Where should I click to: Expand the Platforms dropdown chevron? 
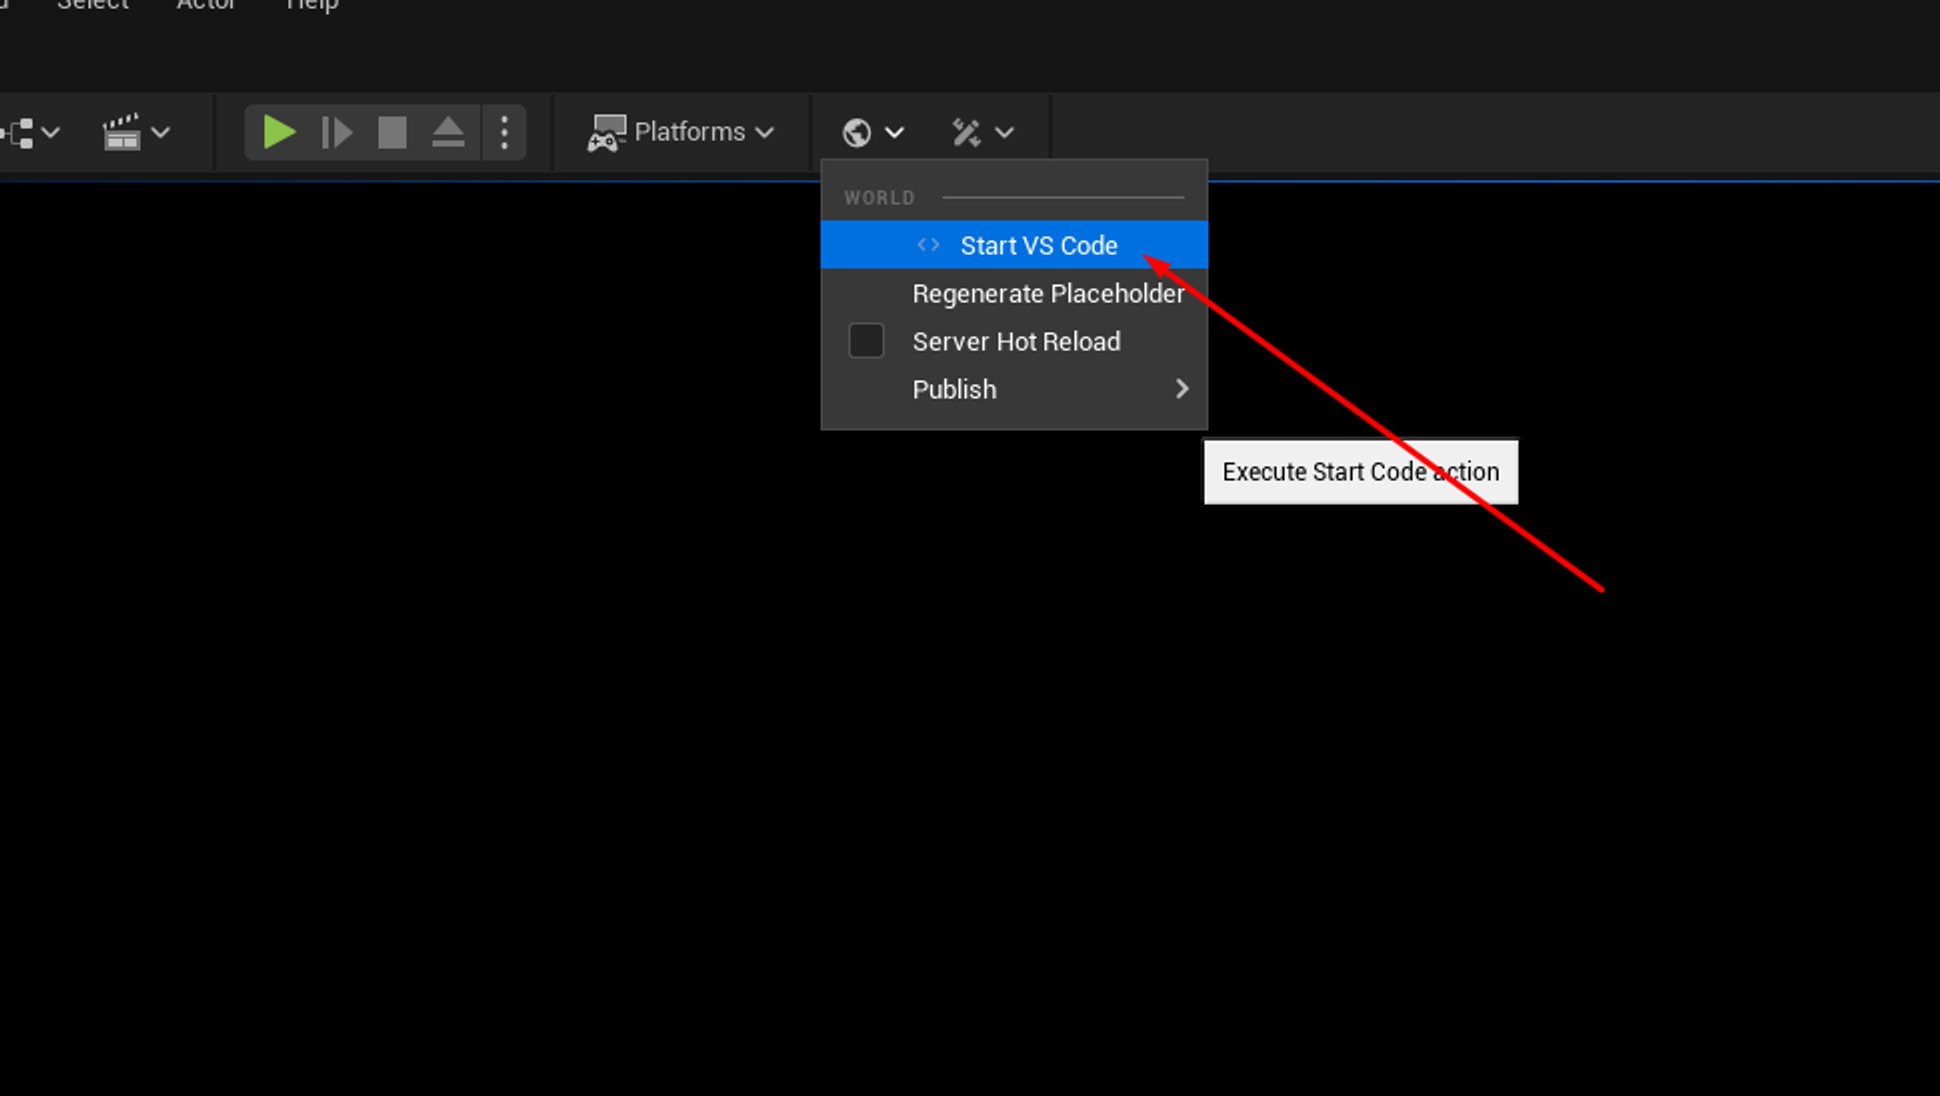tap(766, 131)
